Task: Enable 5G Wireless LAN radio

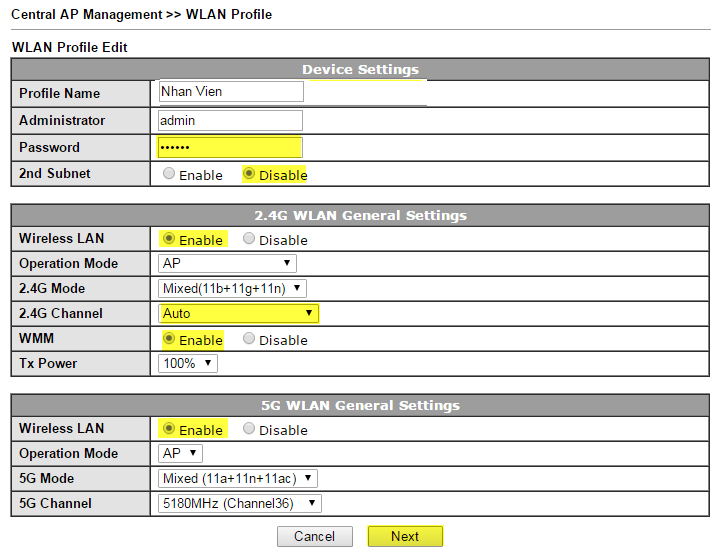Action: [169, 428]
